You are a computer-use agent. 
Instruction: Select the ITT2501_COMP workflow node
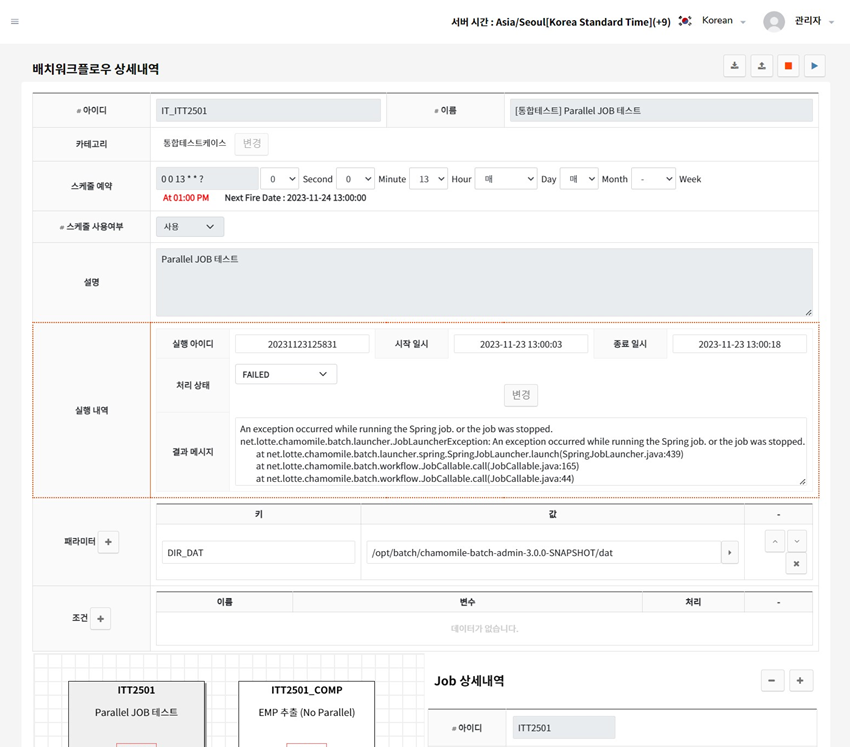[306, 713]
